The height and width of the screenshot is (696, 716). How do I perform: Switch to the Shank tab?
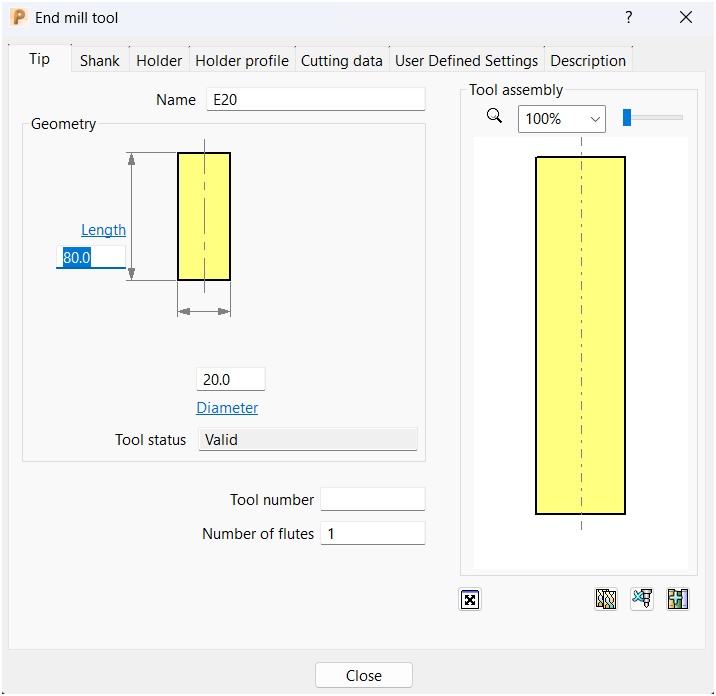(100, 60)
